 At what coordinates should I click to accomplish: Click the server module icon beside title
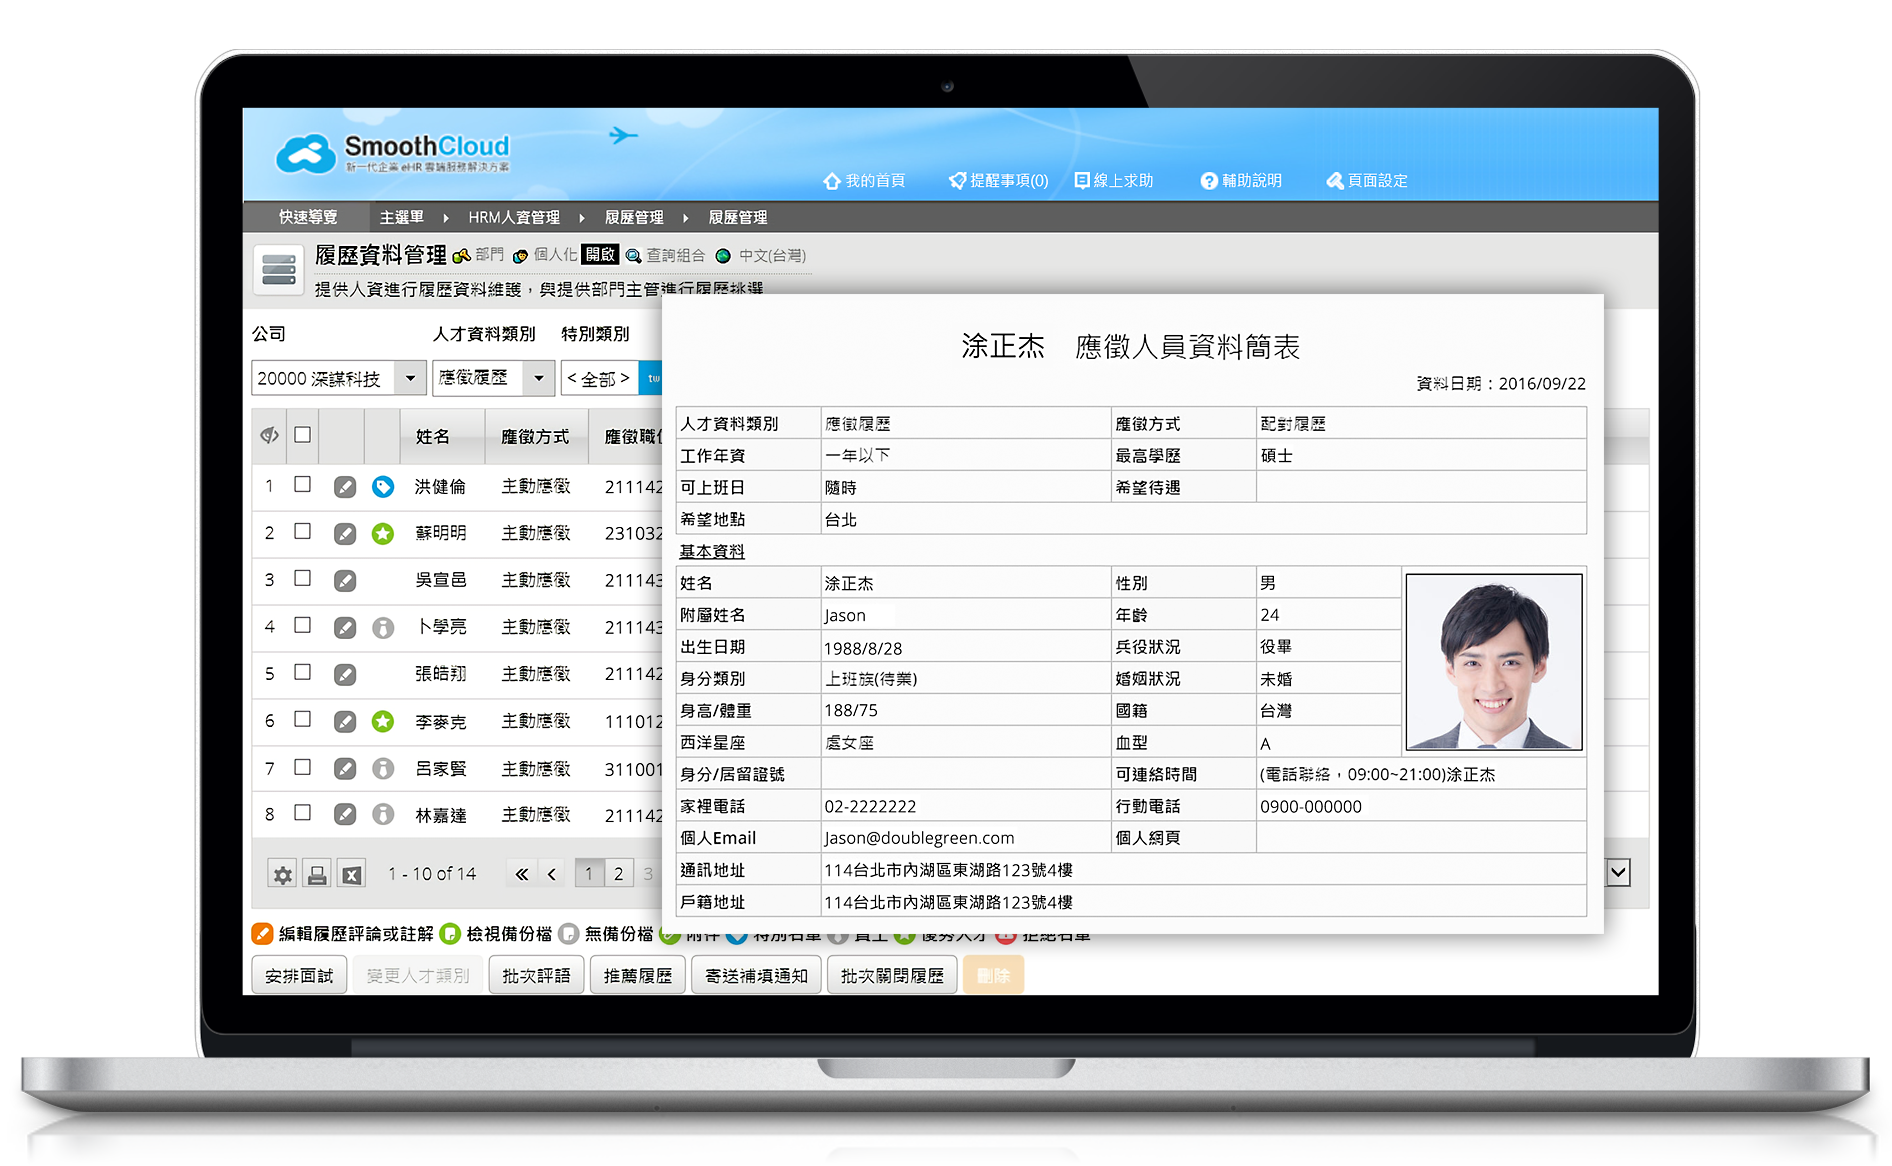point(278,270)
